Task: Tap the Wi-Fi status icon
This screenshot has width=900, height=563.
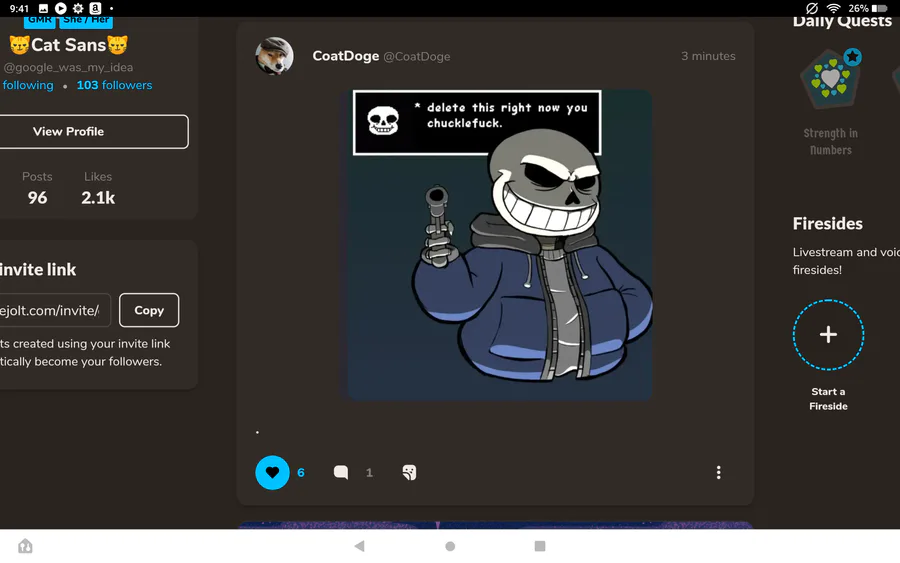Action: pos(833,8)
